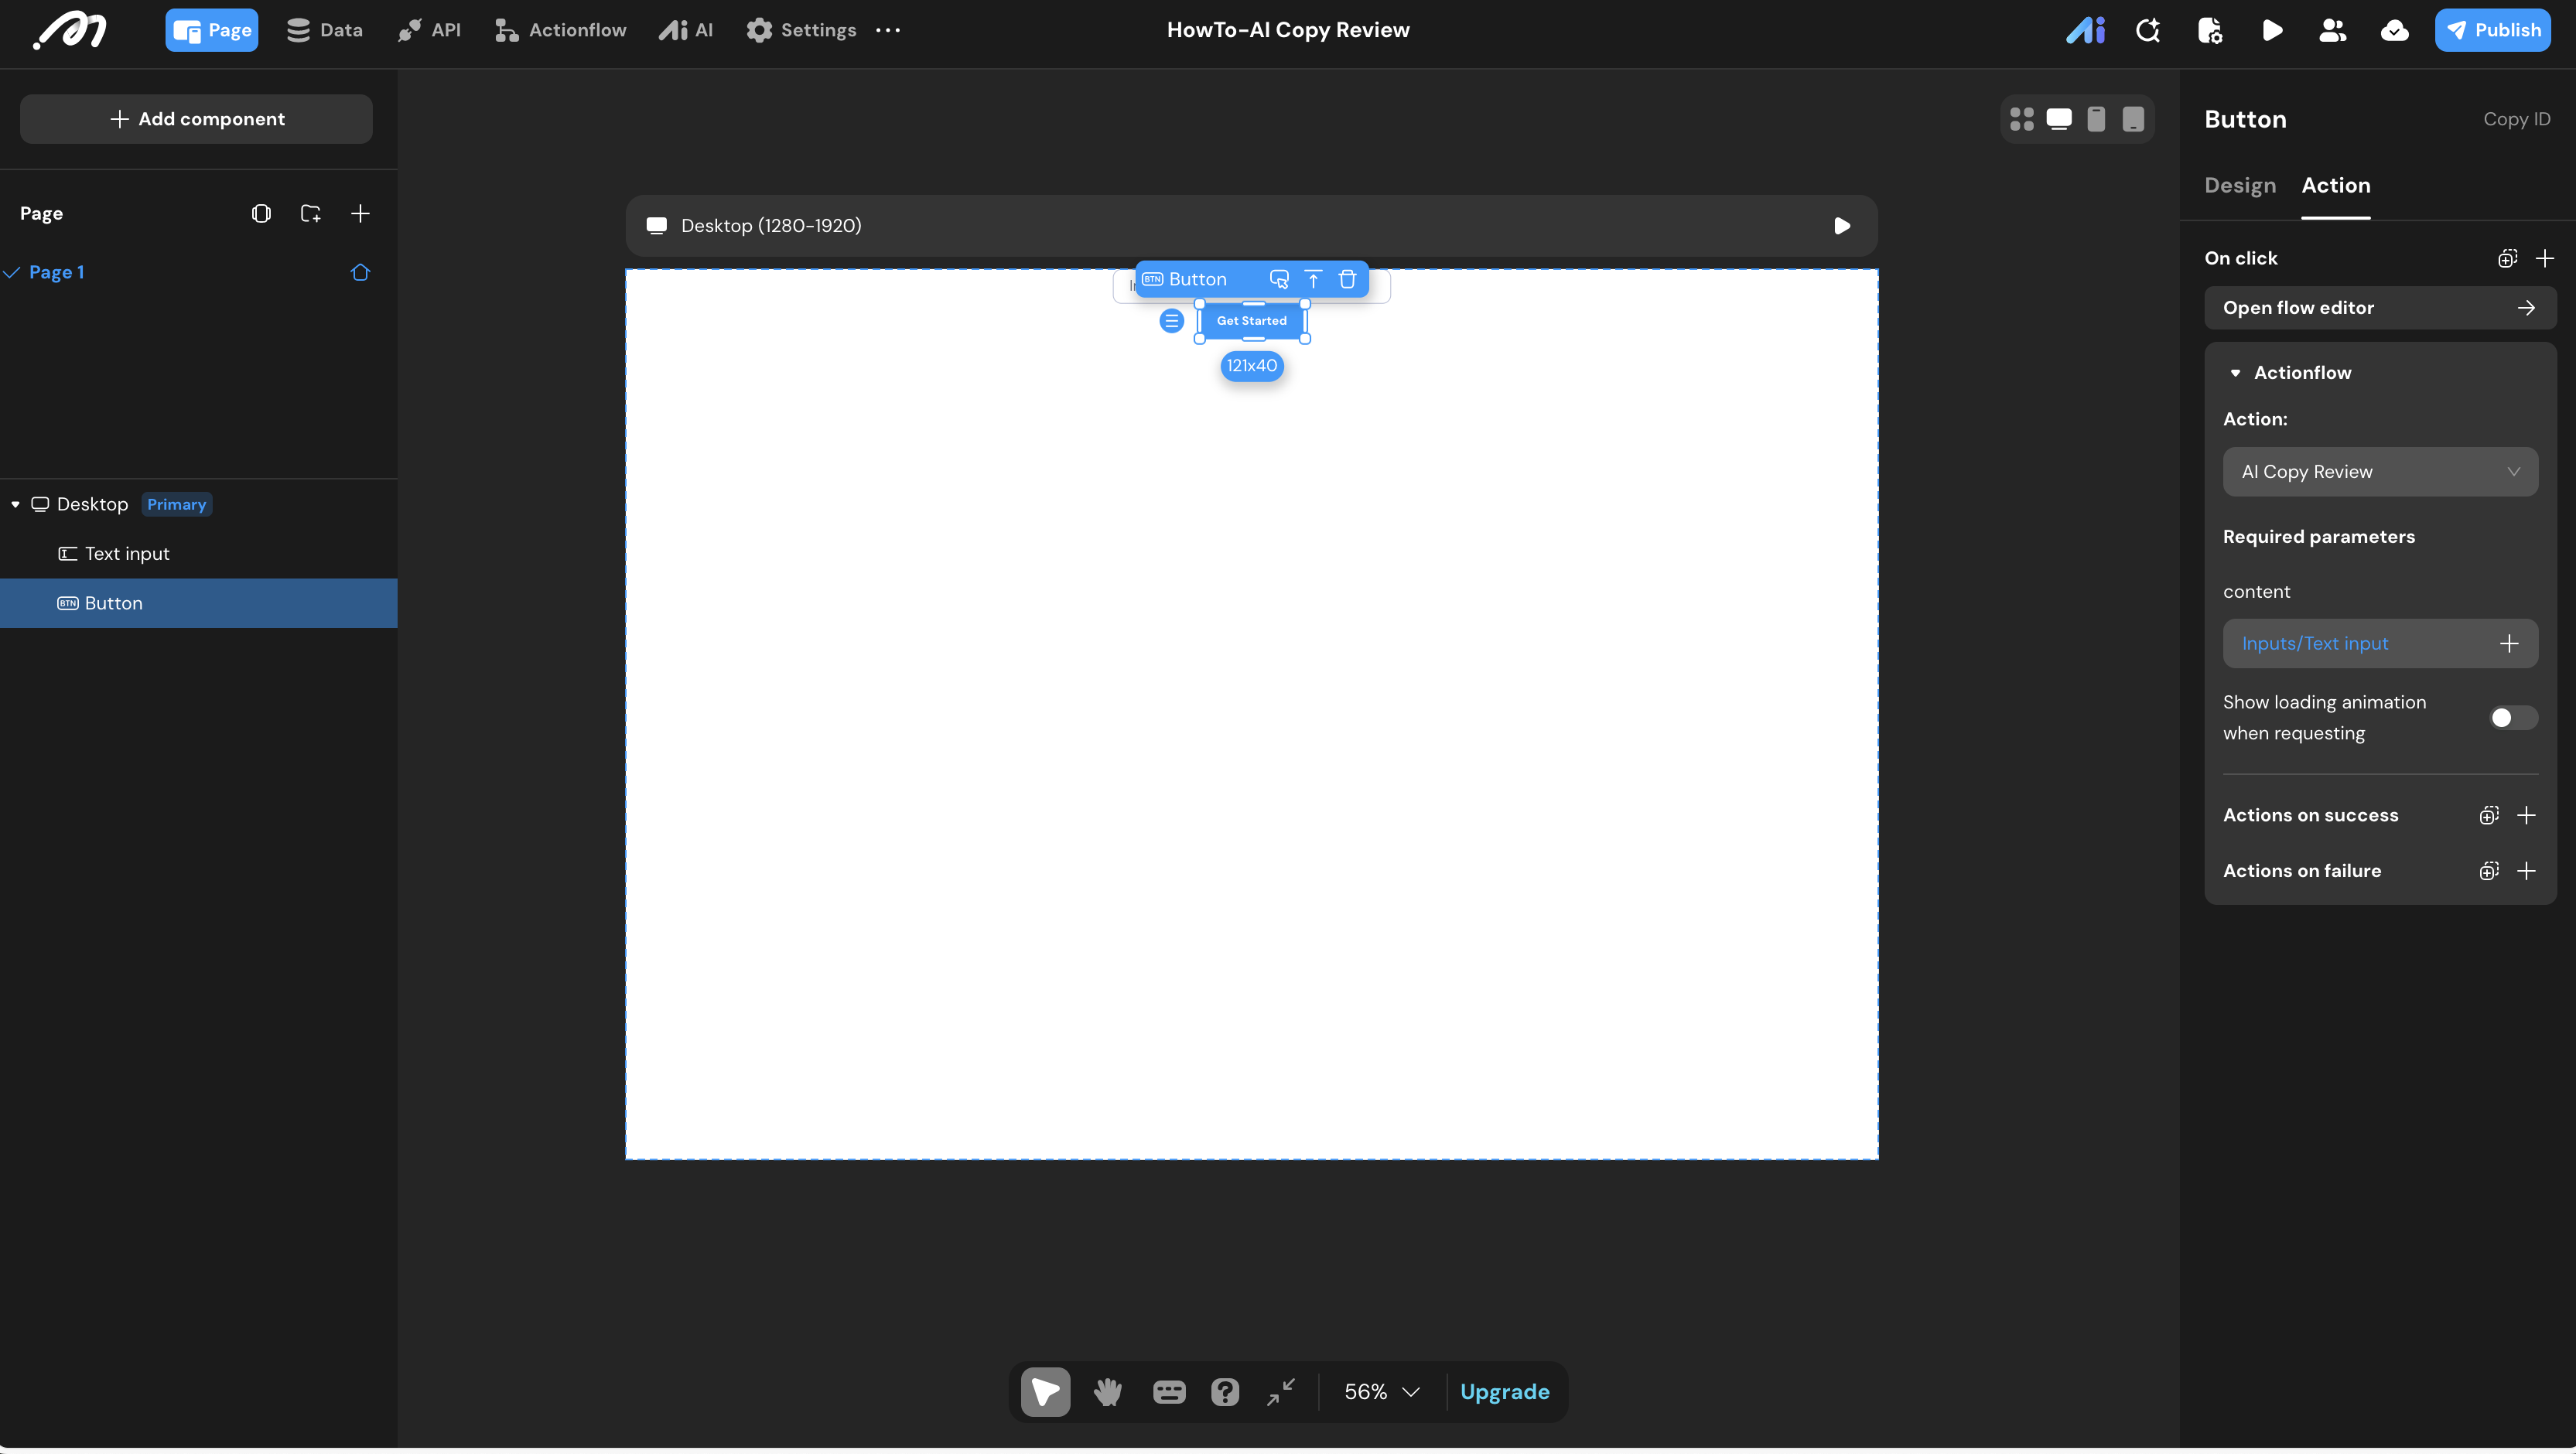Click the help question mark icon

click(1225, 1392)
